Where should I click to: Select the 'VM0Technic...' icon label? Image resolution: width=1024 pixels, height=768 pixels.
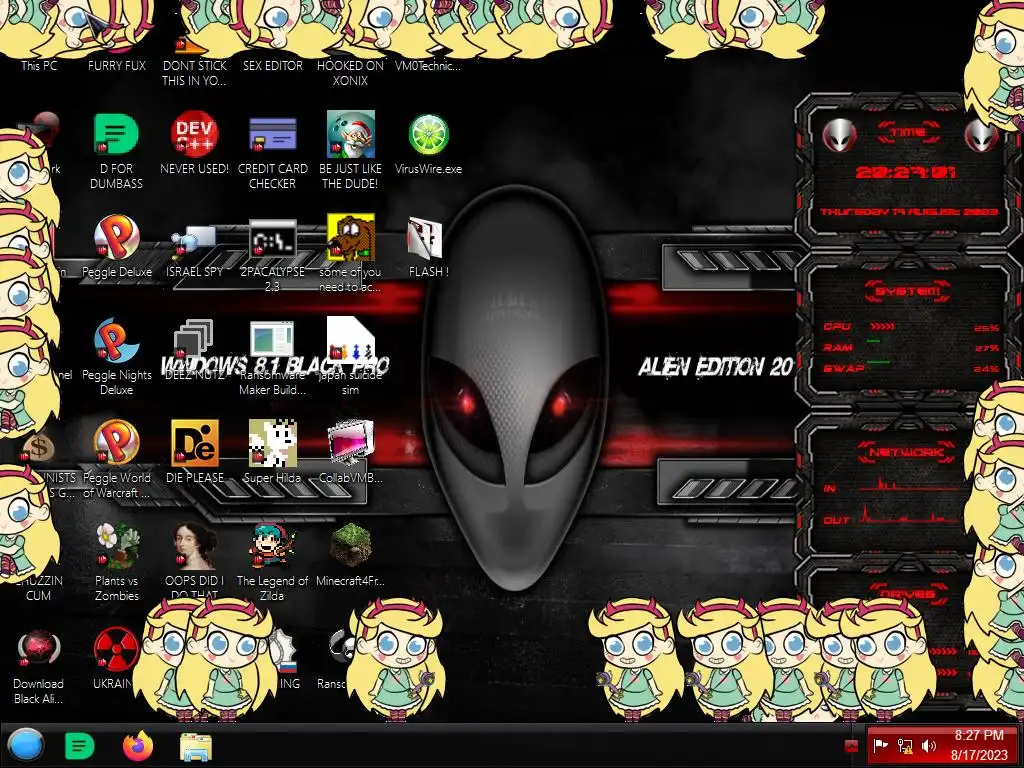[428, 65]
